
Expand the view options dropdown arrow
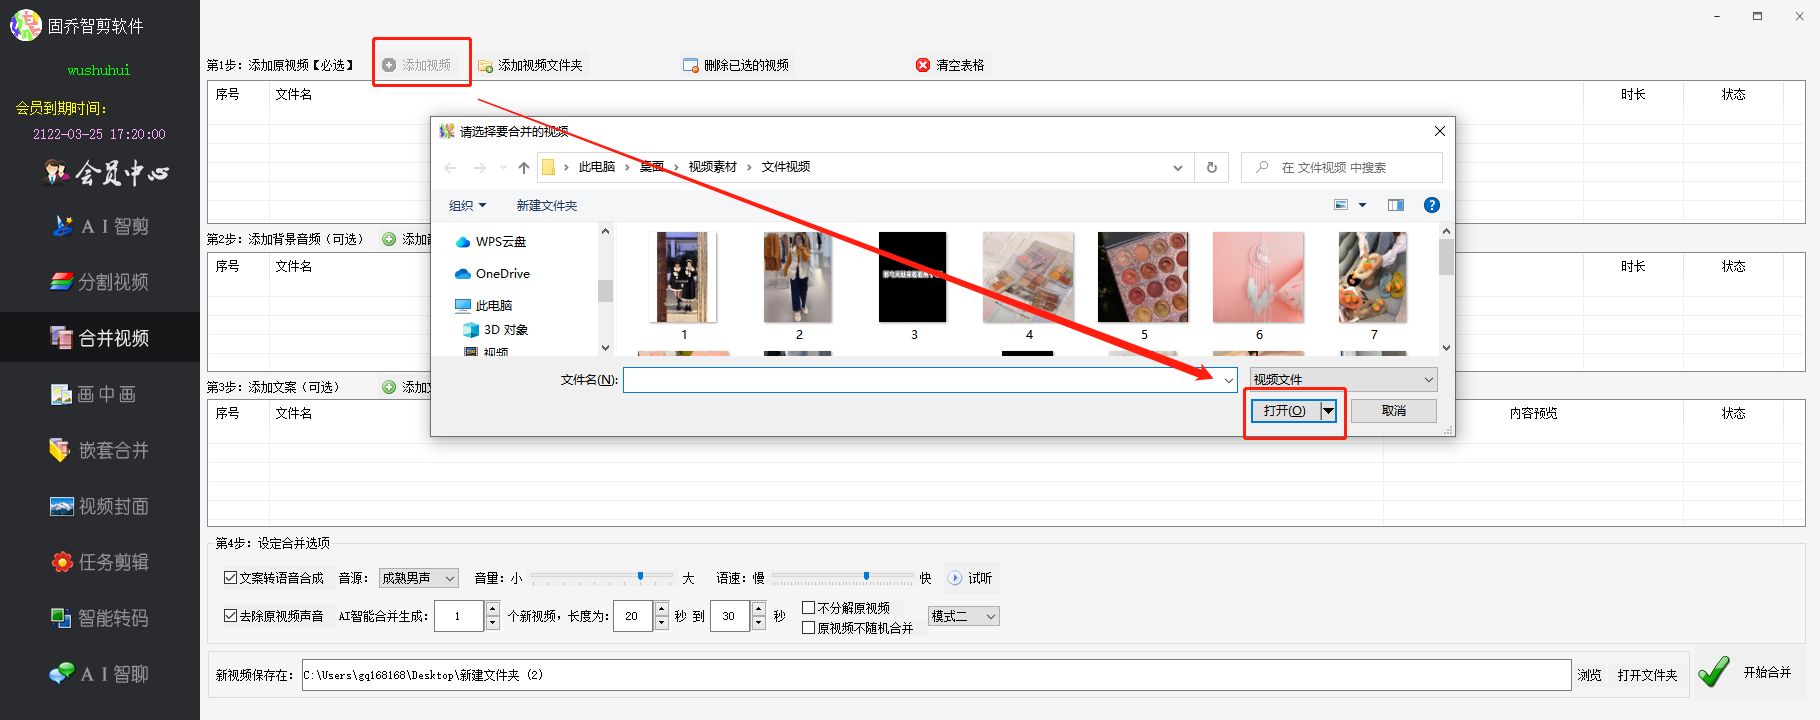pyautogui.click(x=1362, y=205)
